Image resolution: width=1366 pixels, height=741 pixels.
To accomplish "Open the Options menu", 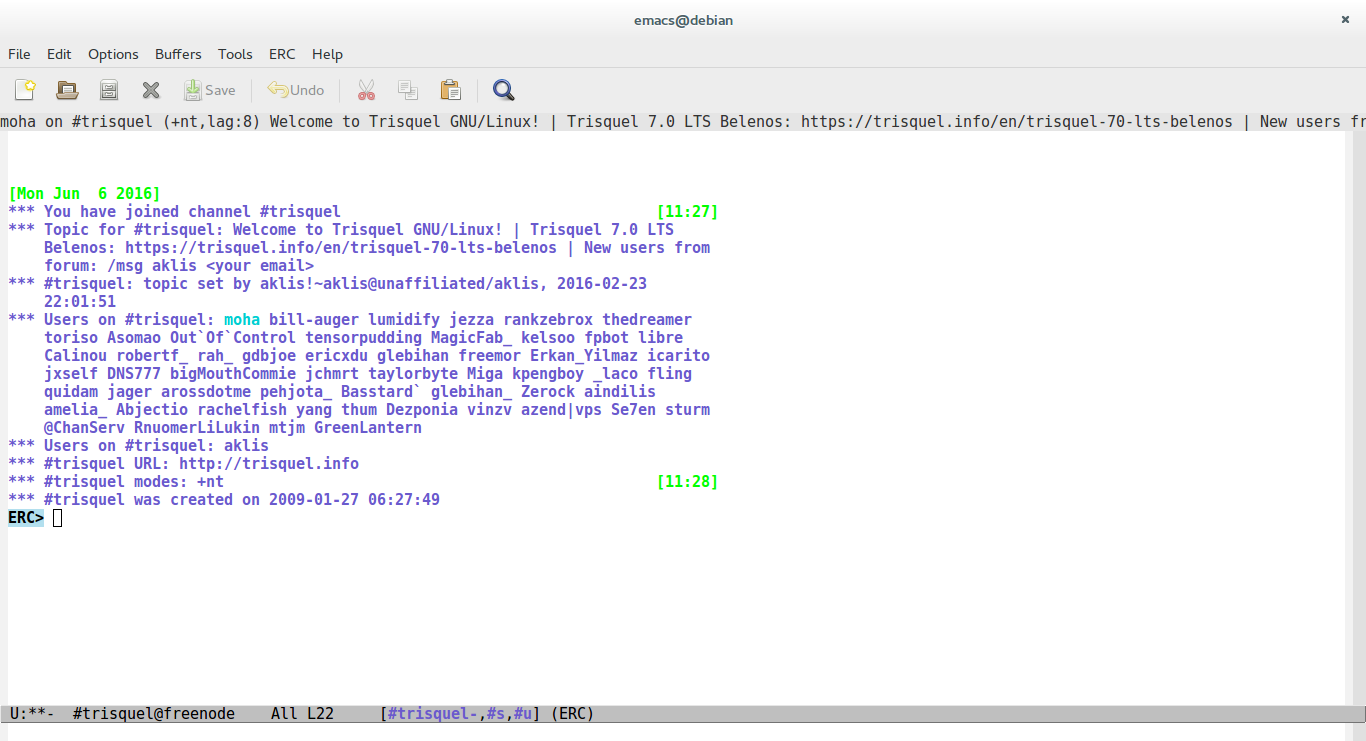I will [x=113, y=54].
